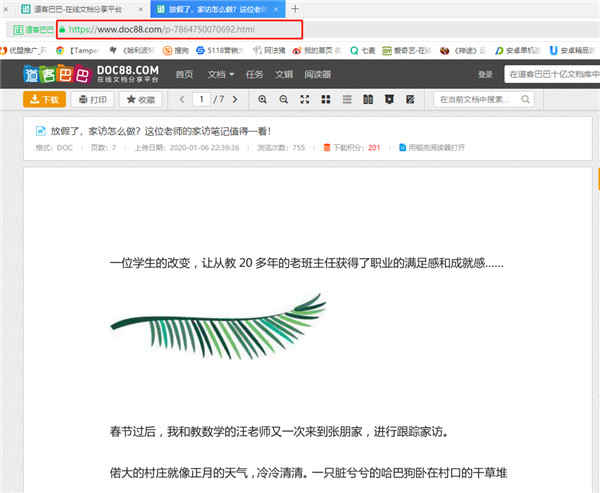Click the 打印 print button
Image resolution: width=600 pixels, height=493 pixels.
point(93,100)
